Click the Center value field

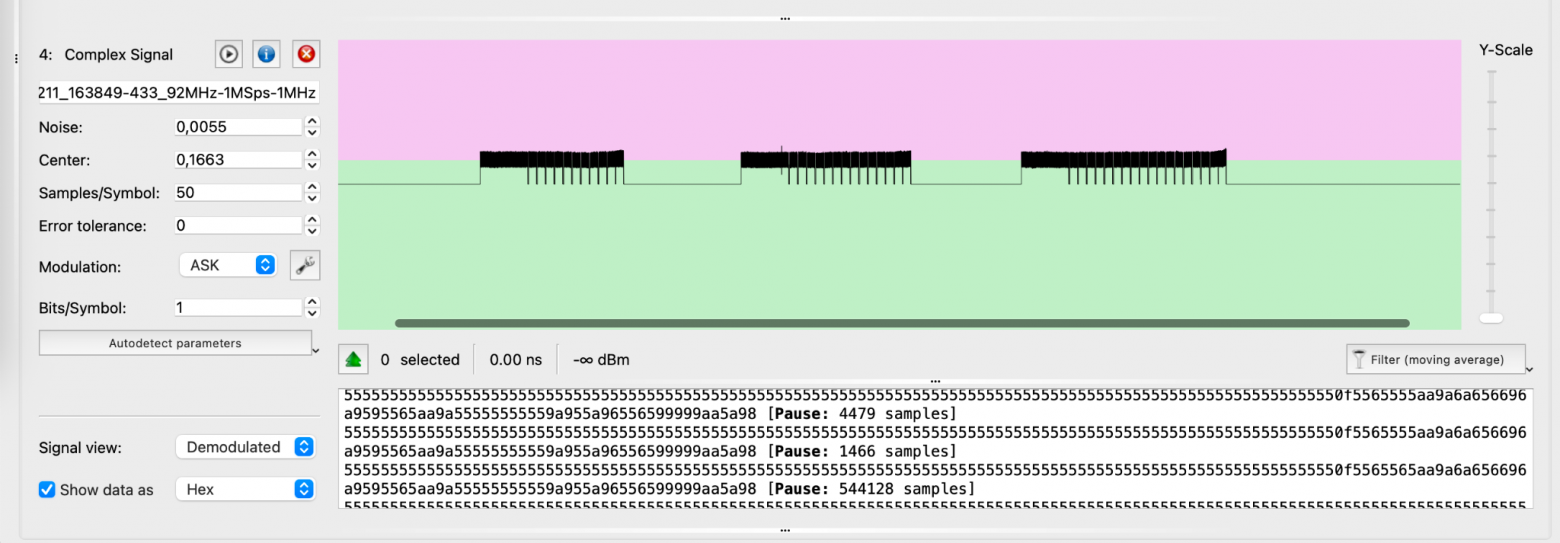click(238, 160)
